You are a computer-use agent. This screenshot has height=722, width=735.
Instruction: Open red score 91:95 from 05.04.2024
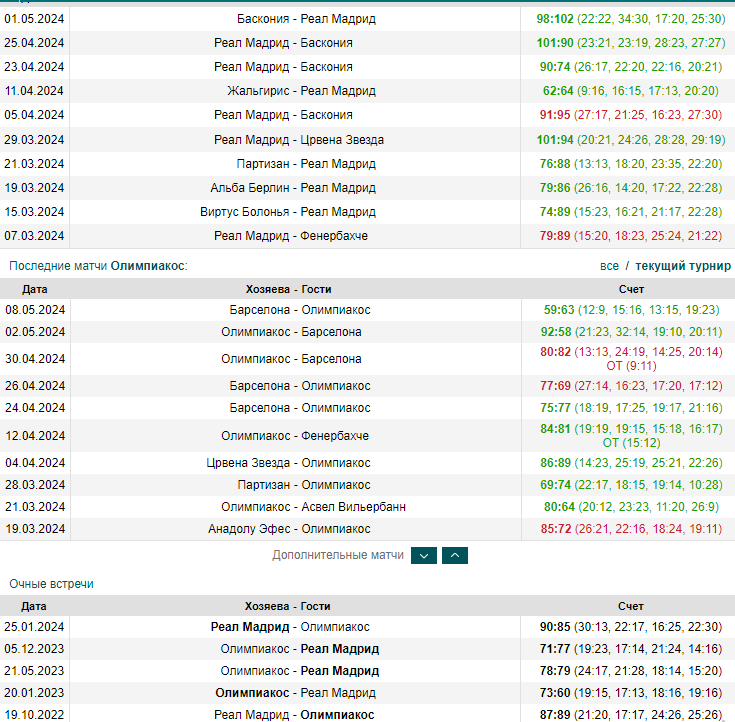(x=555, y=114)
